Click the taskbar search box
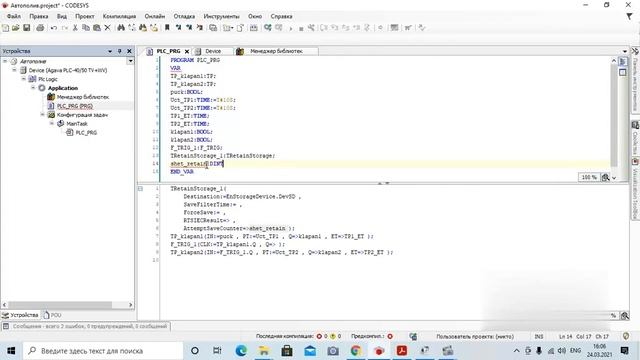 [x=103, y=351]
